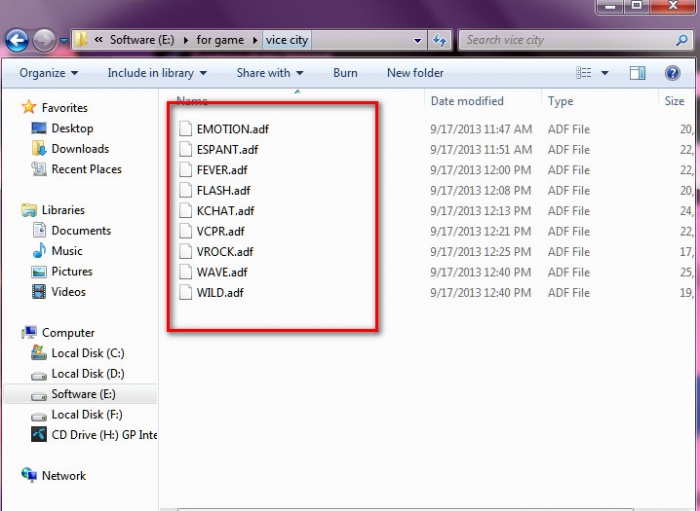Viewport: 700px width, 511px height.
Task: Select the EMOTION.adf file
Action: pos(233,129)
